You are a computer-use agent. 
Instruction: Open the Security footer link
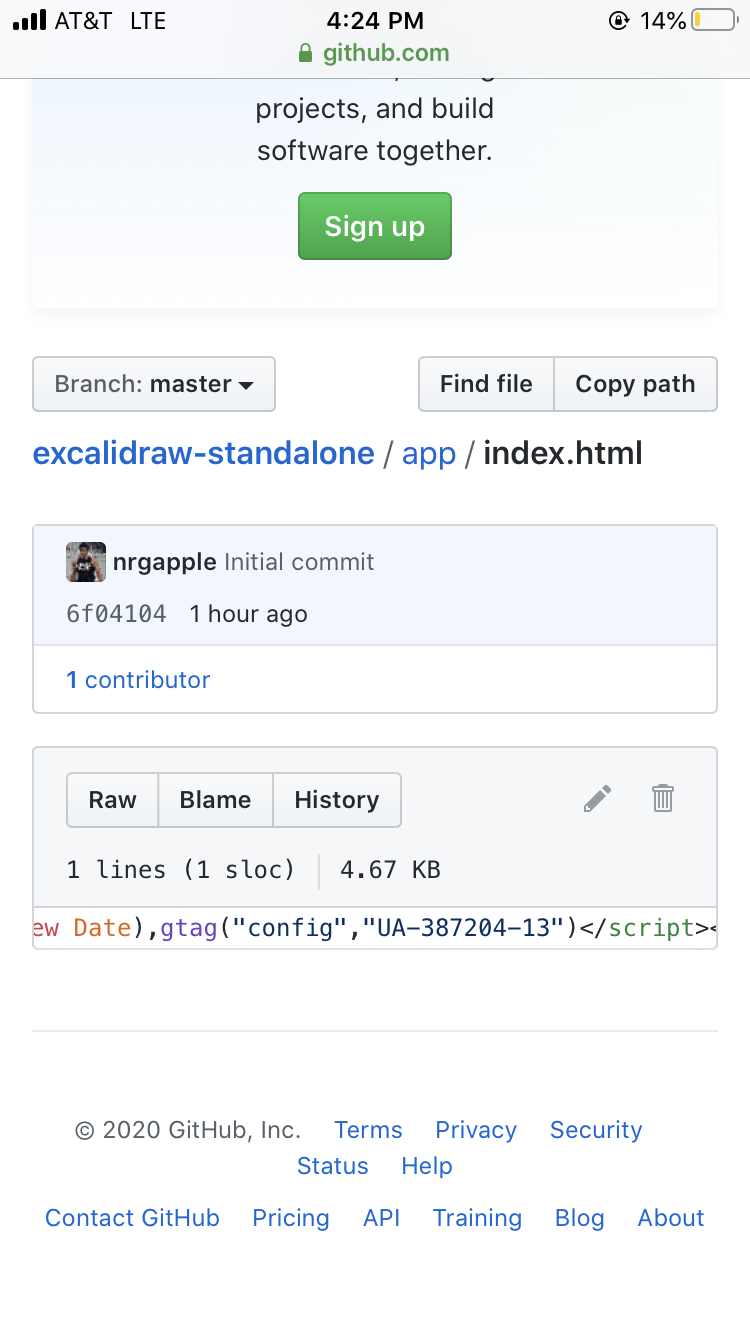tap(596, 1130)
